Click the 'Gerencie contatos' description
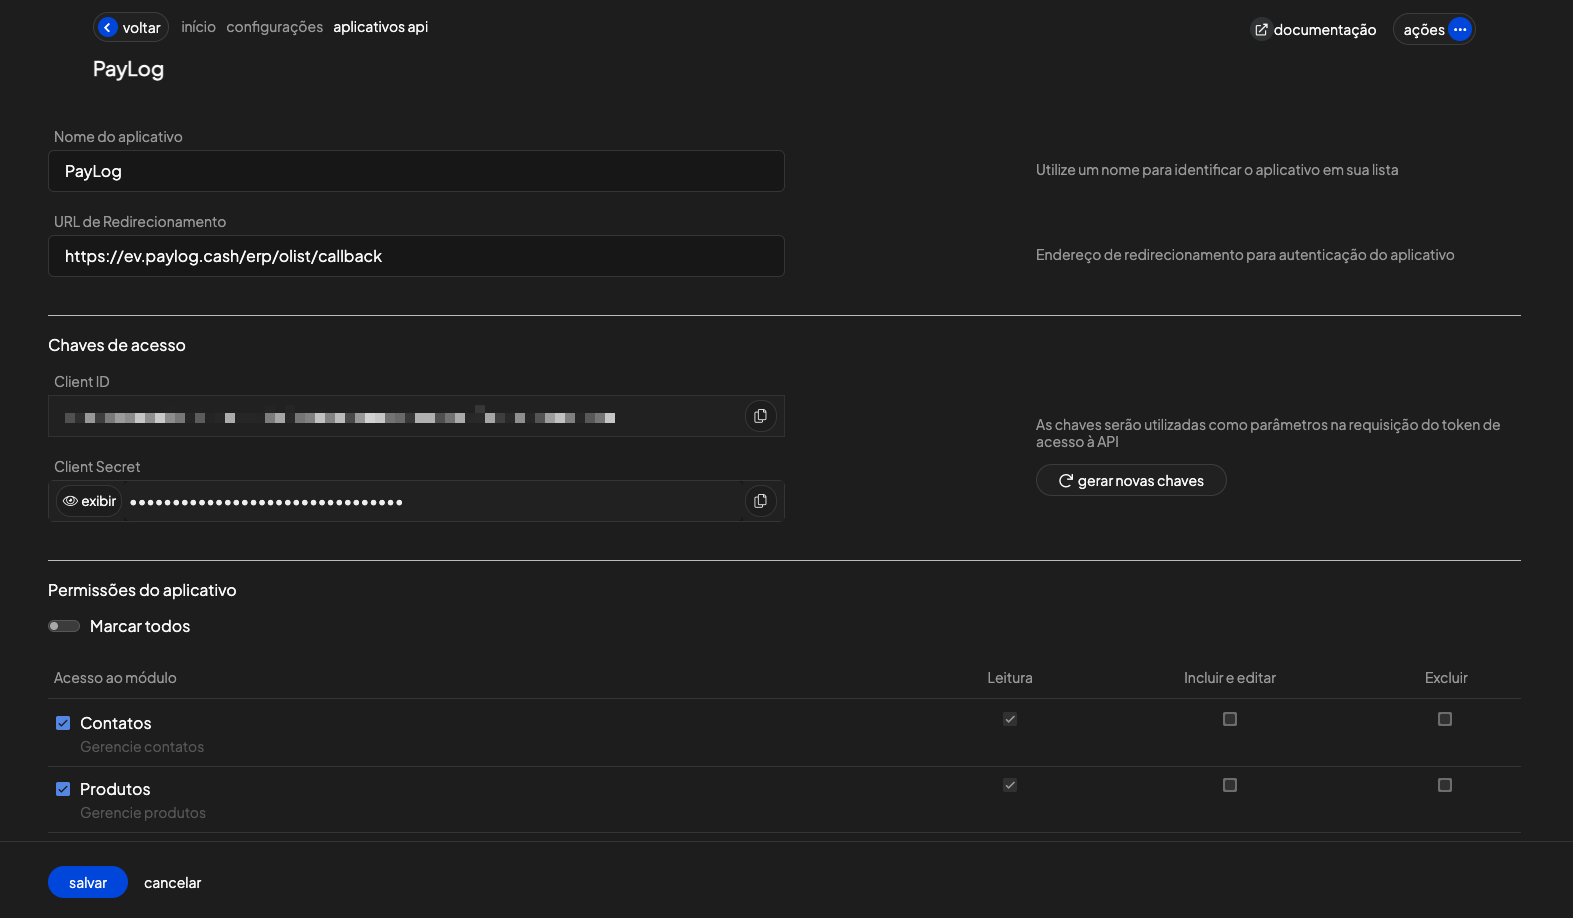This screenshot has height=918, width=1573. [142, 747]
